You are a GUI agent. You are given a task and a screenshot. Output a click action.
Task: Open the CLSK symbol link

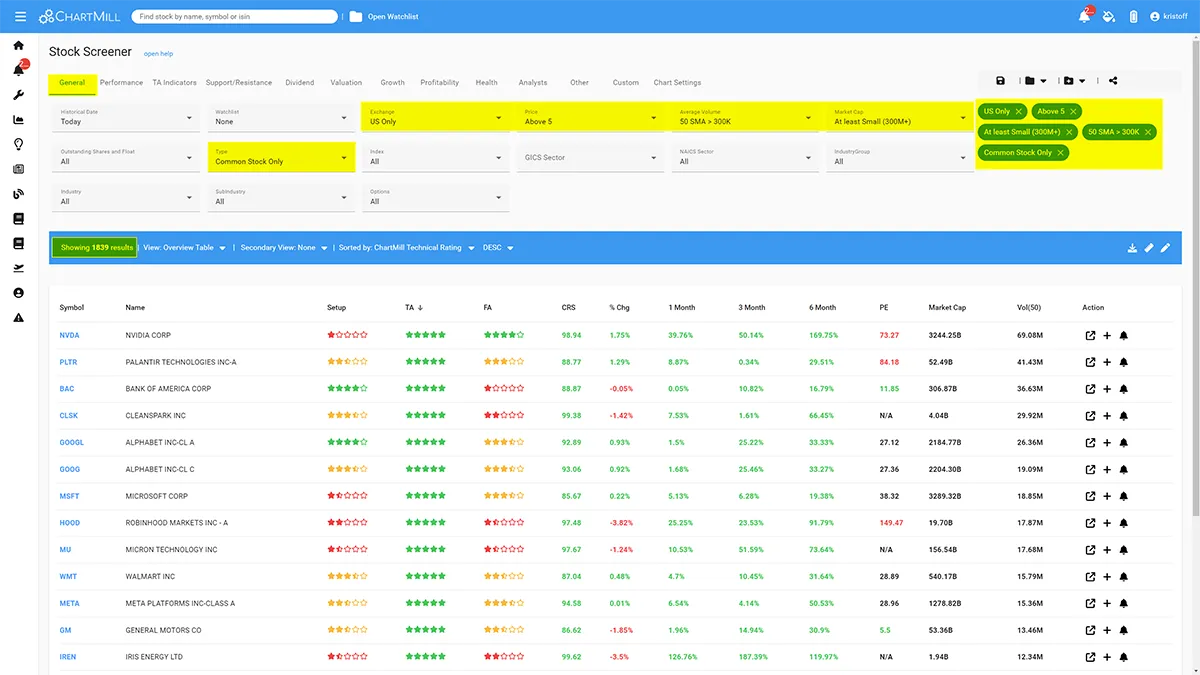coord(68,415)
